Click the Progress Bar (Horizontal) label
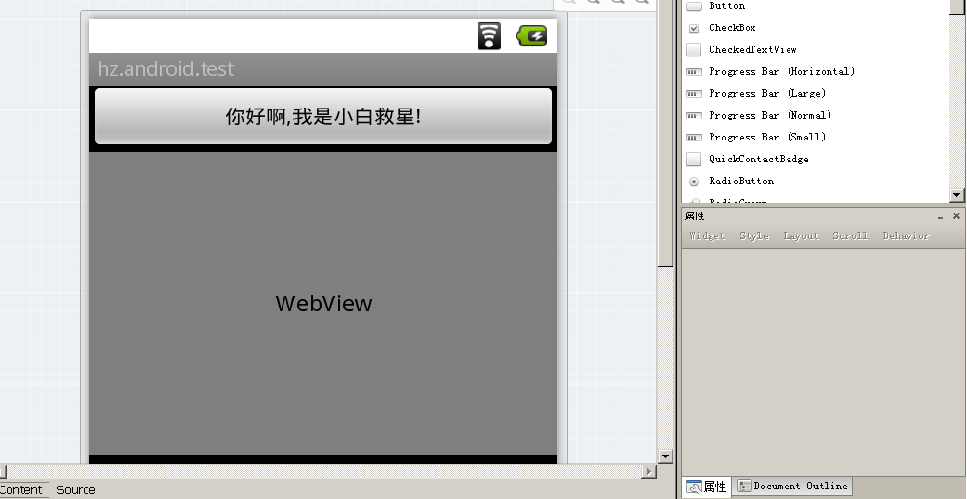967x499 pixels. [782, 72]
